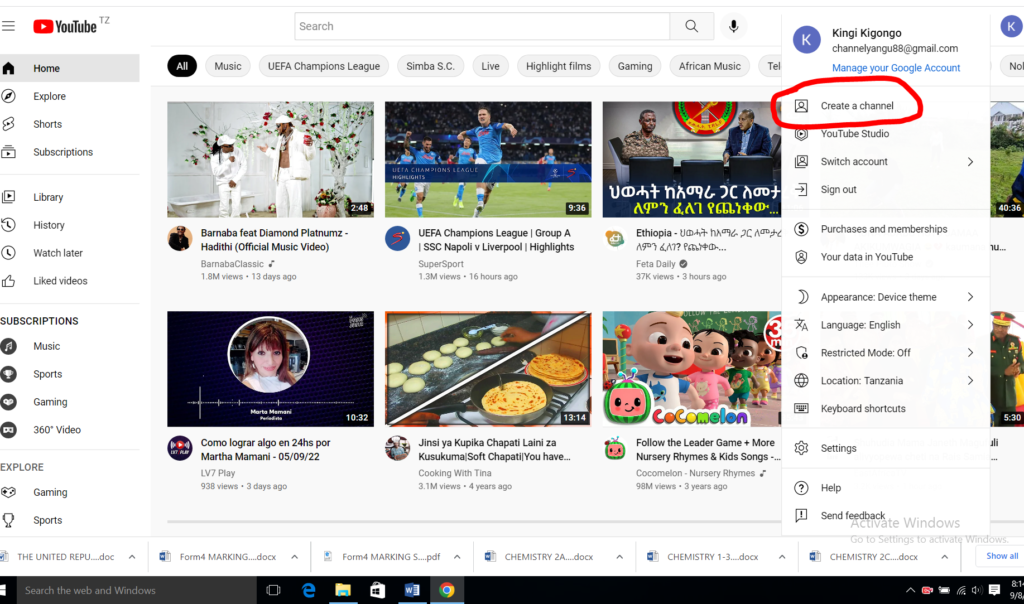
Task: Open options arrow for Form4 MARKING pdf download
Action: 457,557
